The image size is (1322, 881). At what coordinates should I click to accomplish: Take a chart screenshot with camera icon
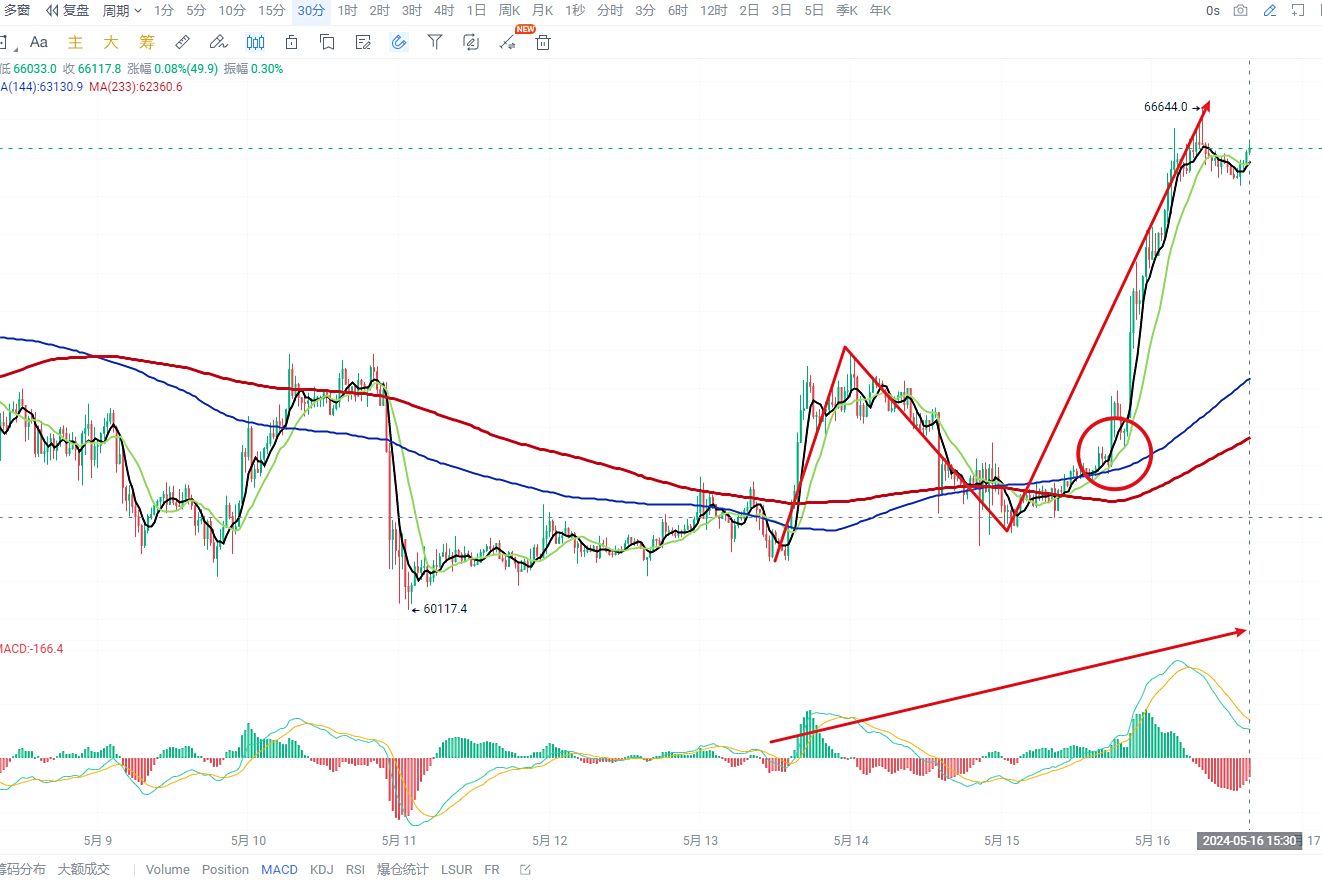[x=1241, y=11]
